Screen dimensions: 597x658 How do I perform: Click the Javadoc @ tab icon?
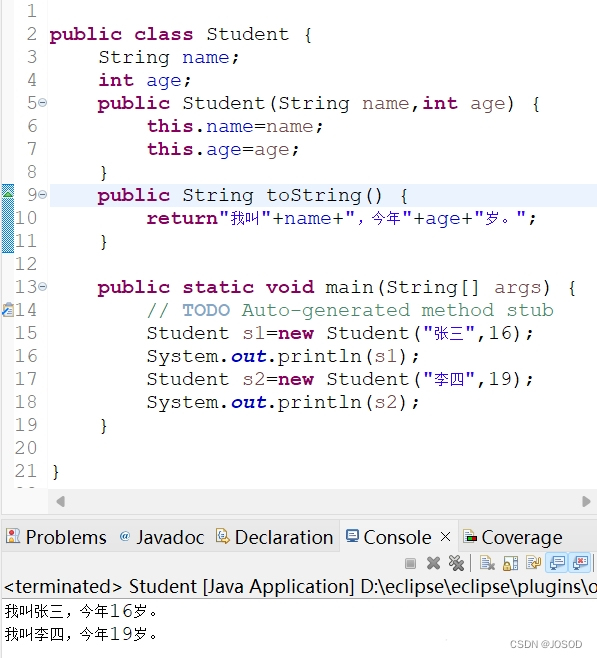tap(125, 536)
